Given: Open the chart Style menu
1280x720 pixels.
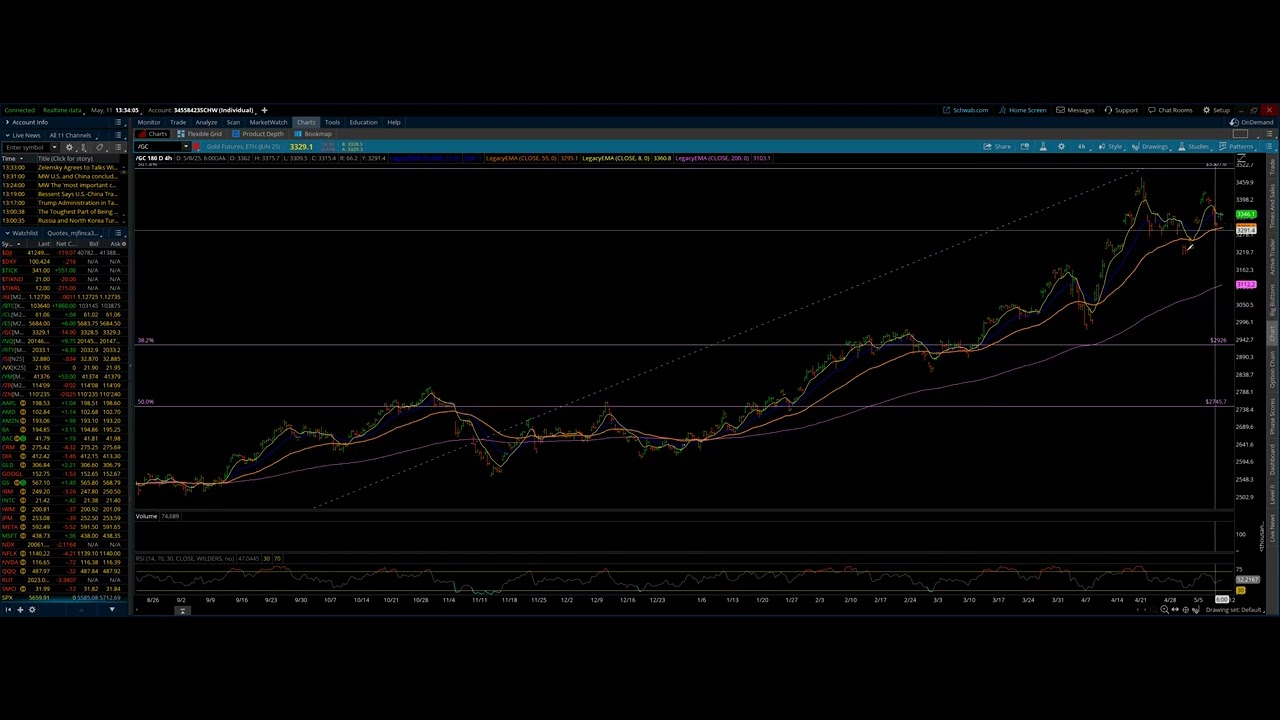Looking at the screenshot, I should click(1110, 147).
